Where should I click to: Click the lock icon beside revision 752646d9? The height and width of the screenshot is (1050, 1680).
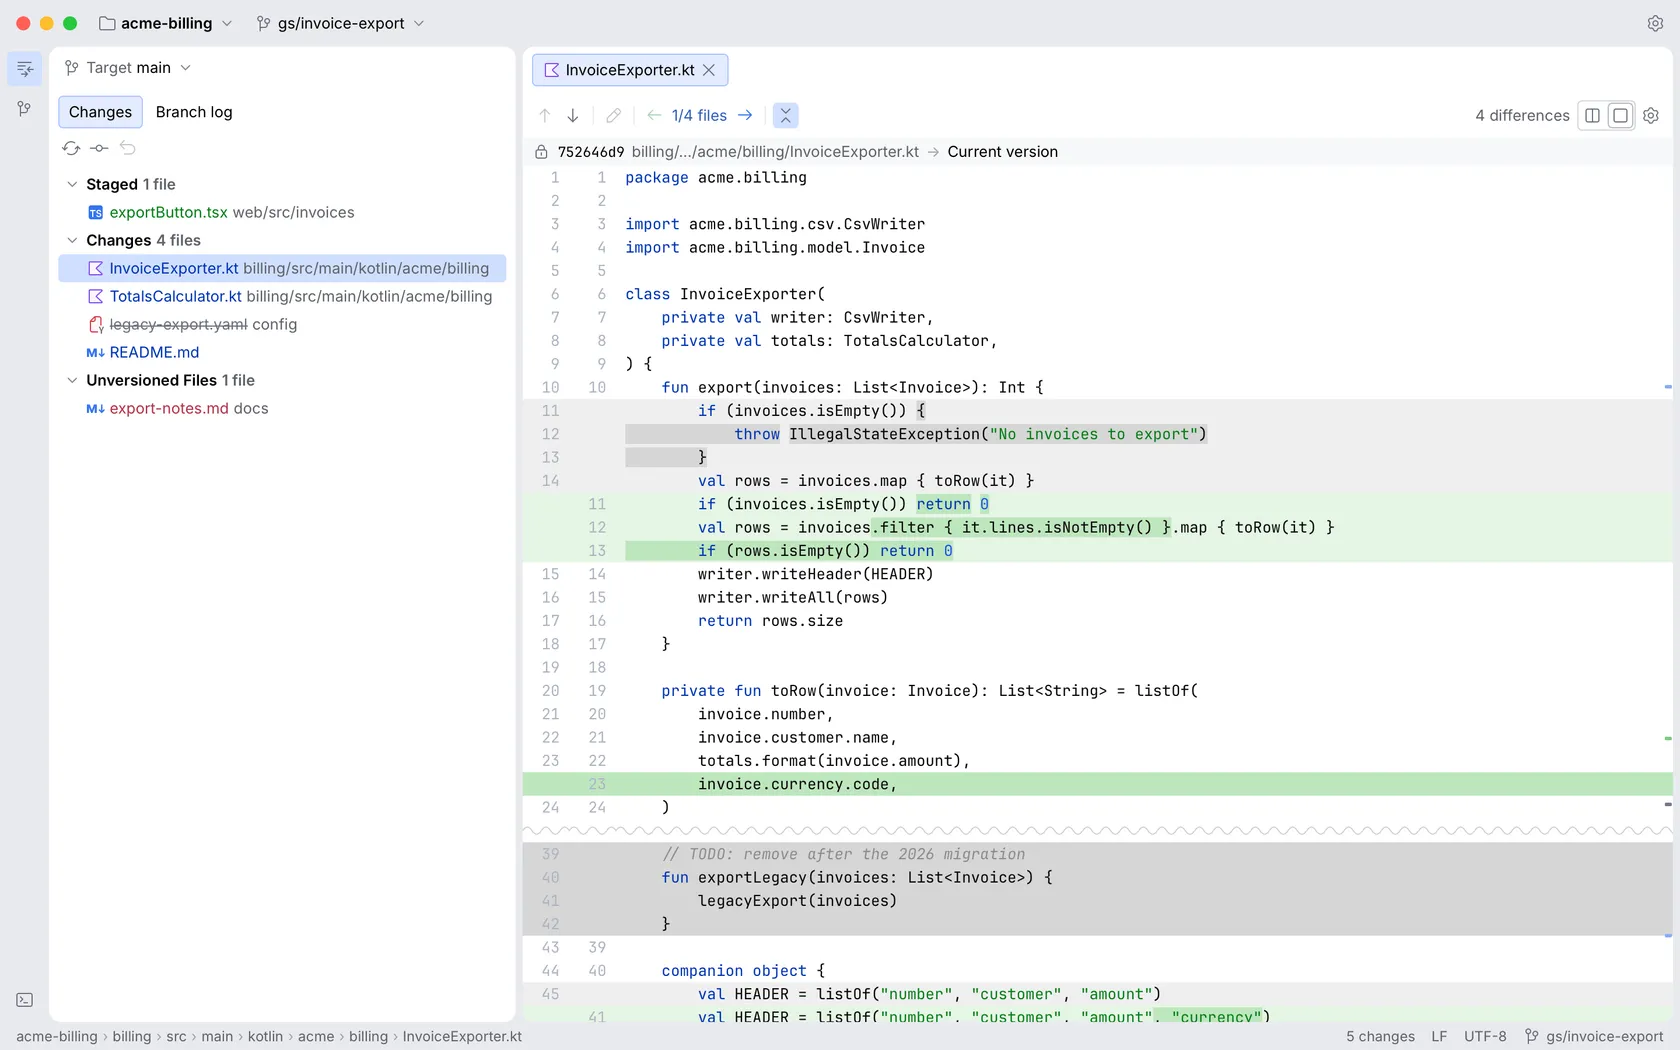click(541, 152)
